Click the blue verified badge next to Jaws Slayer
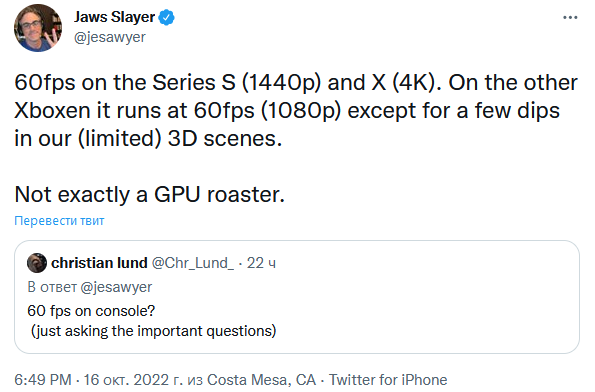This screenshot has width=595, height=392. [x=167, y=18]
